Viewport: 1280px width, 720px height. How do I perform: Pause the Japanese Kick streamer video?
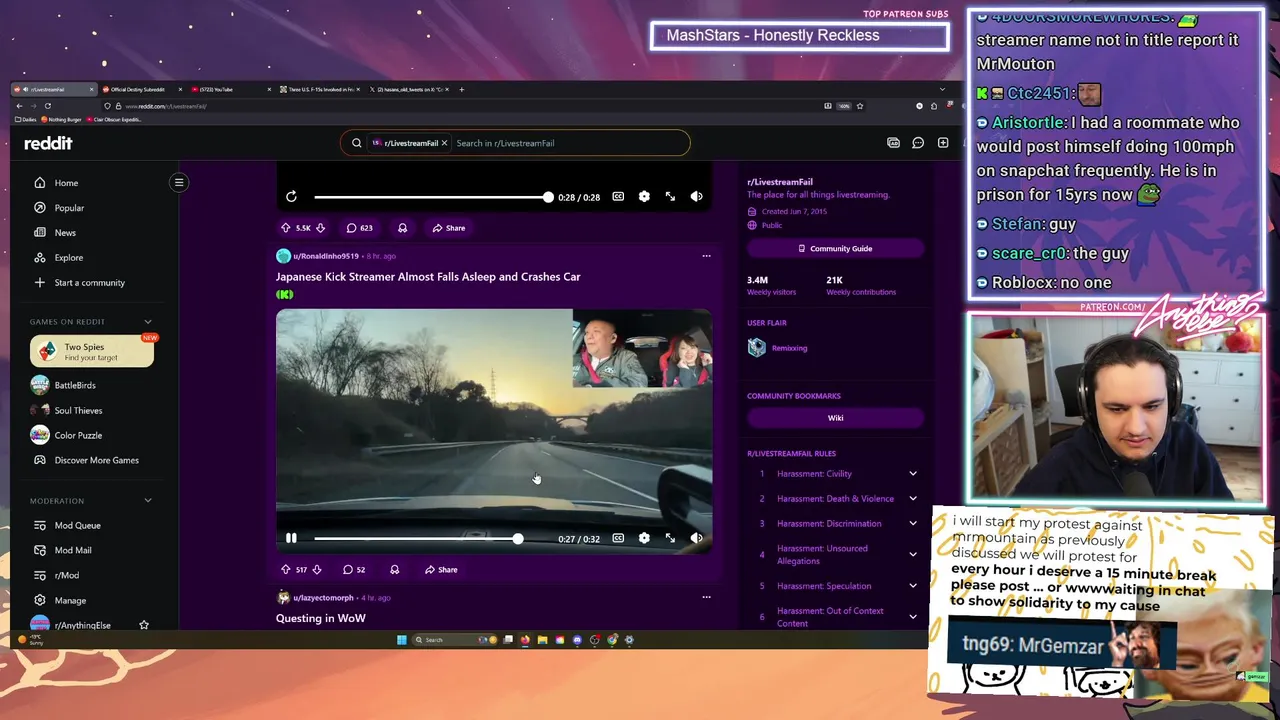(291, 538)
